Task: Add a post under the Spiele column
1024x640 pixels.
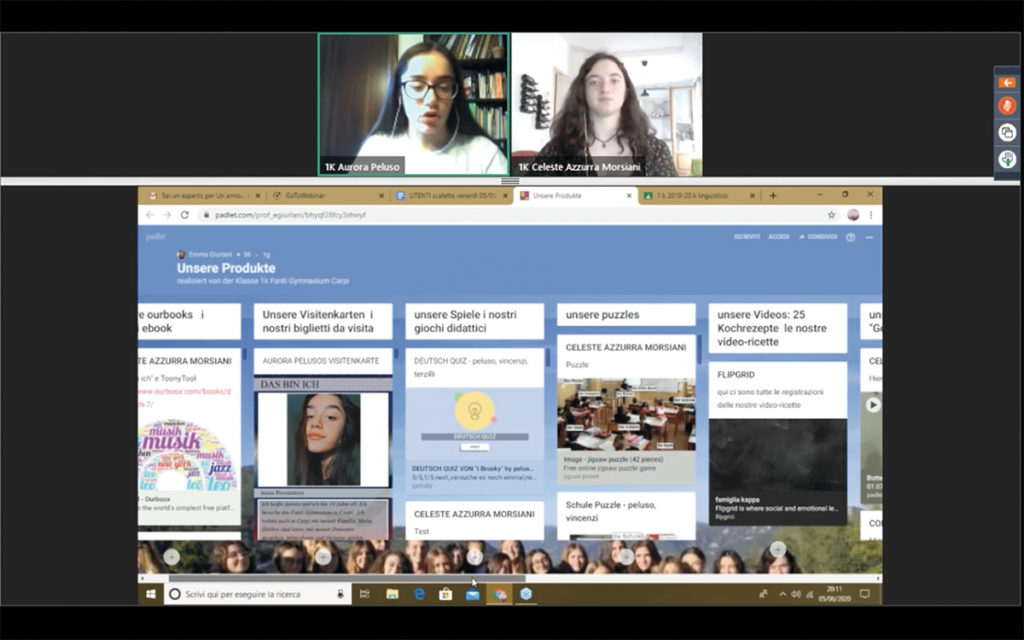Action: pyautogui.click(x=475, y=556)
